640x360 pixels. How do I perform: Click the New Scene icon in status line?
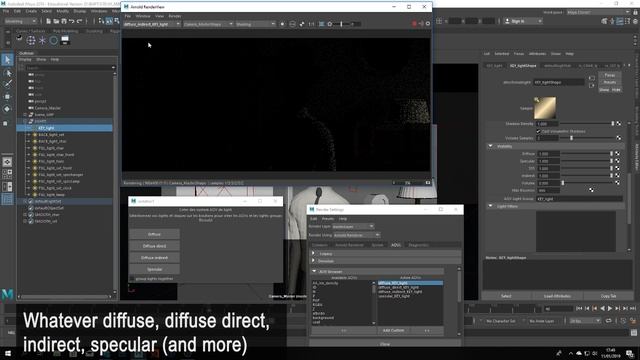coord(48,21)
